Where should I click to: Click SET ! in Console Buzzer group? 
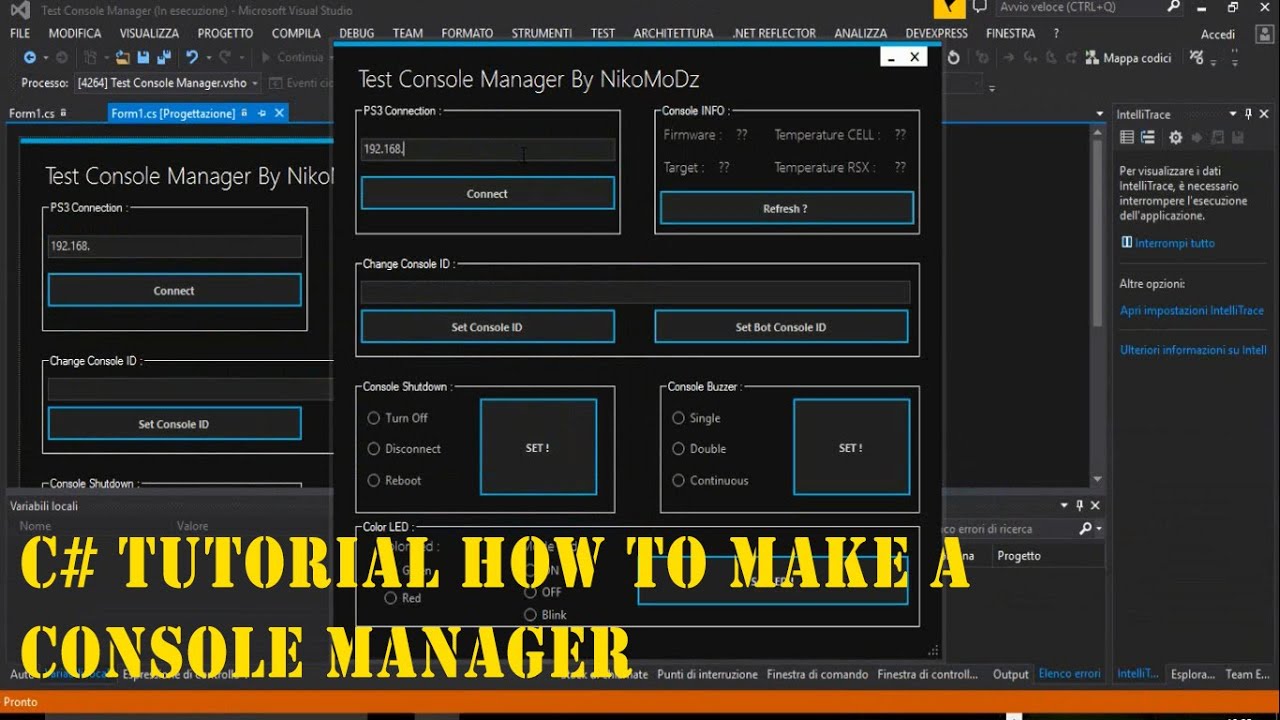click(x=851, y=448)
